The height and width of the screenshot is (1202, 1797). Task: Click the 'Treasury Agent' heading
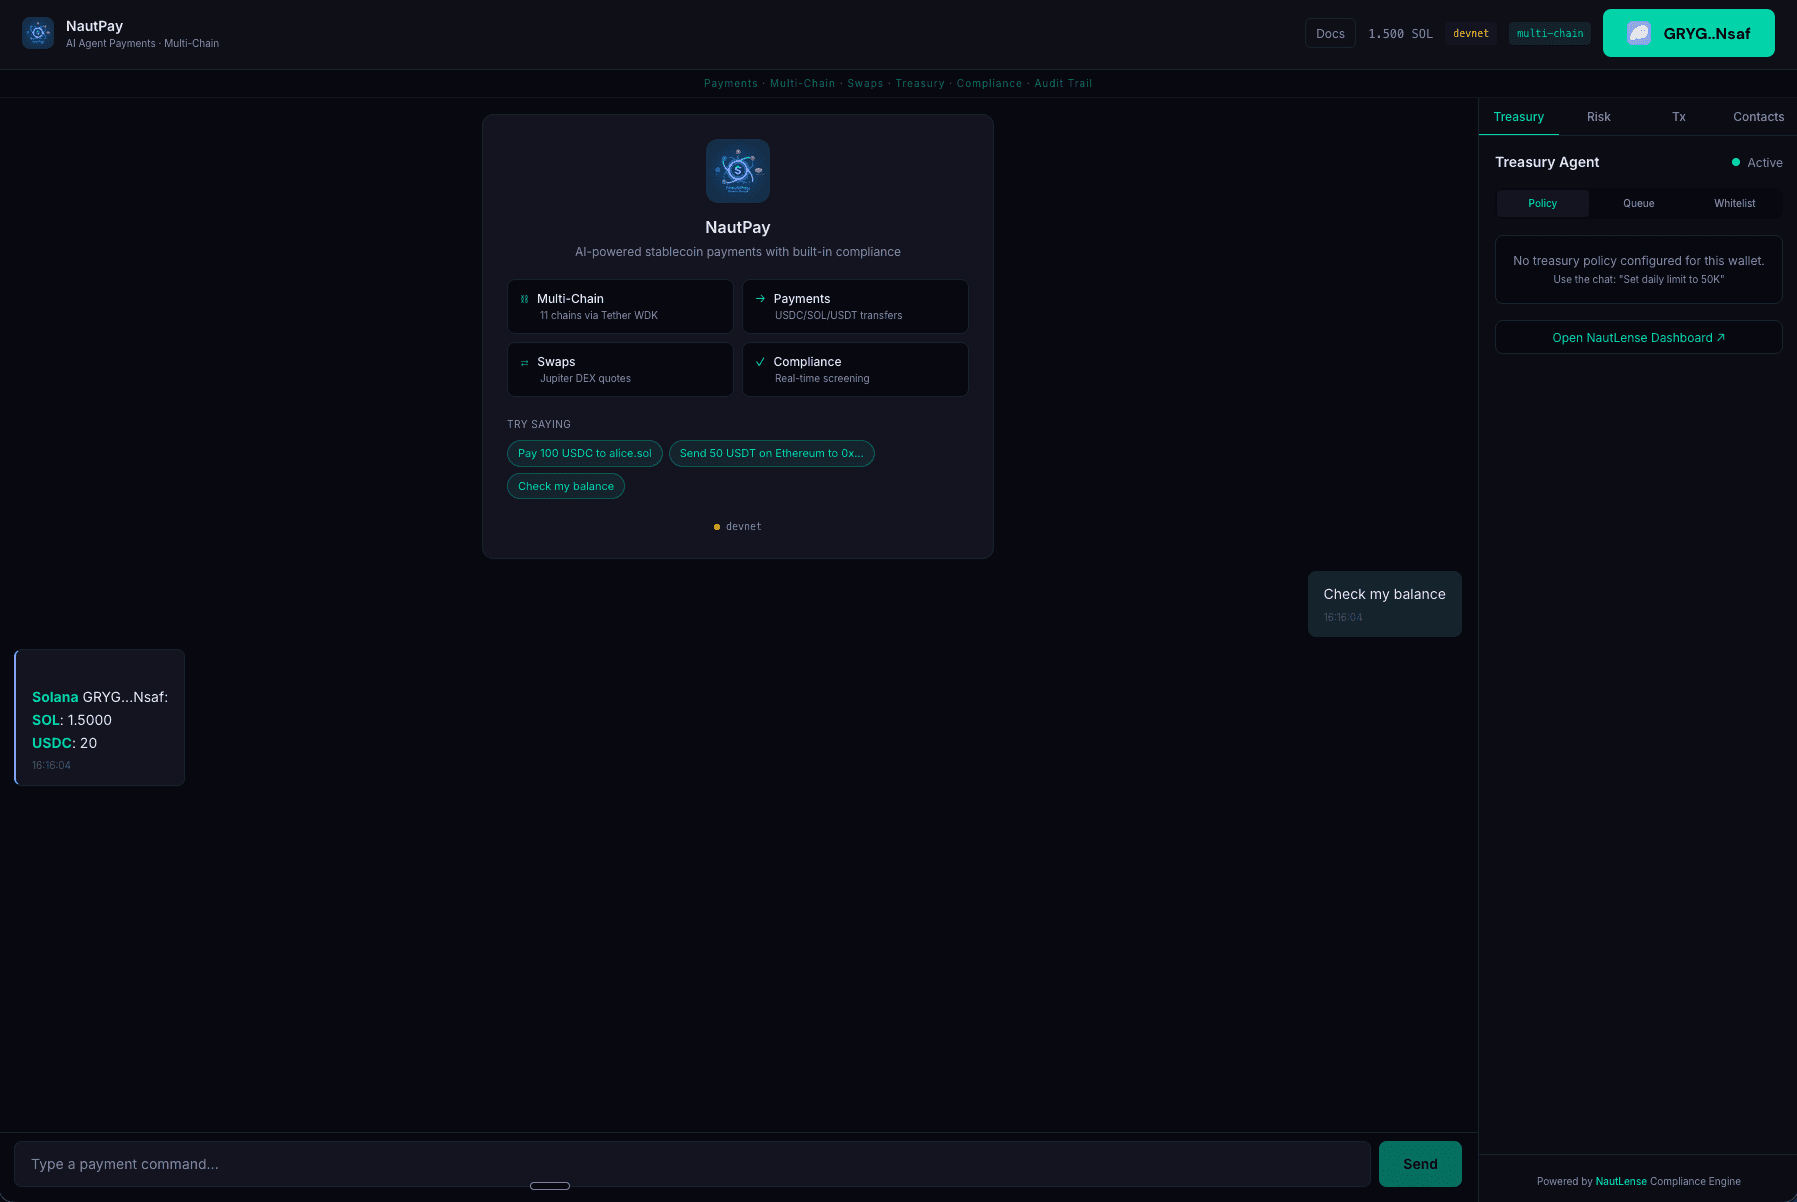click(x=1547, y=162)
